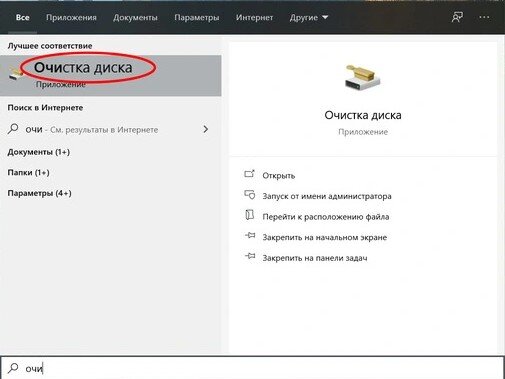Expand the Папки (1+) section
Screen dimensions: 505x379
click(28, 173)
